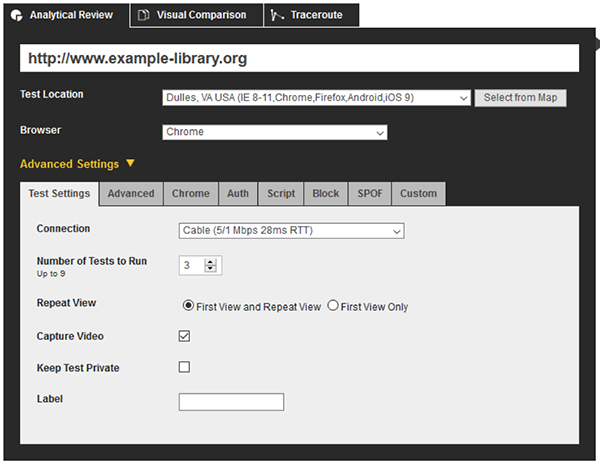Click the 'Test Location' label text
This screenshot has height=465, width=600.
[x=52, y=94]
